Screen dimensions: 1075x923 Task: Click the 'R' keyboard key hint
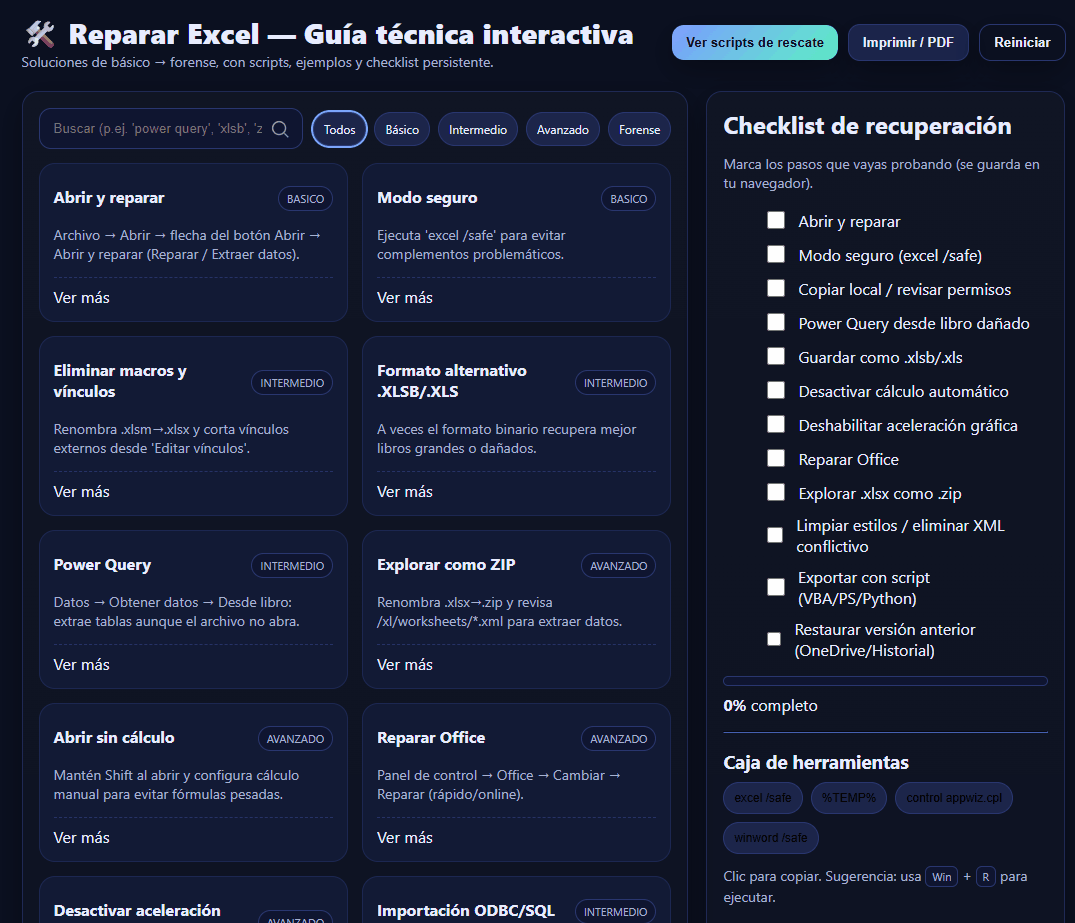pos(986,876)
